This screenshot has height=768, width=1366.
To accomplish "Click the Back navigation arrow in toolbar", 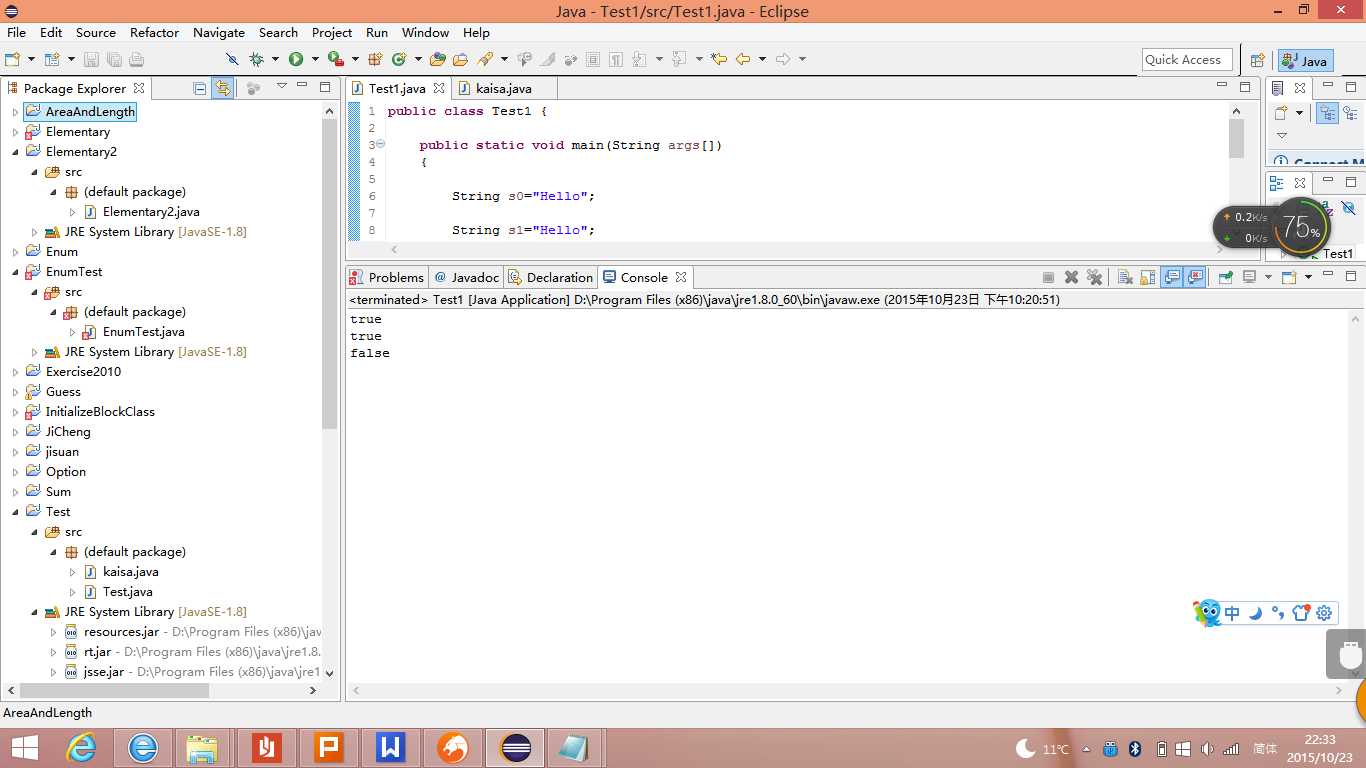I will [x=743, y=60].
